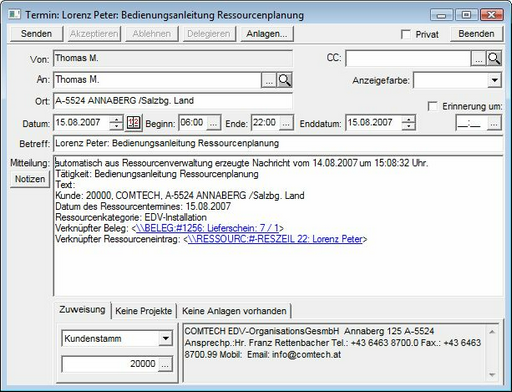Minimize the Termin window
Screen dimensions: 512x392
tap(441, 15)
